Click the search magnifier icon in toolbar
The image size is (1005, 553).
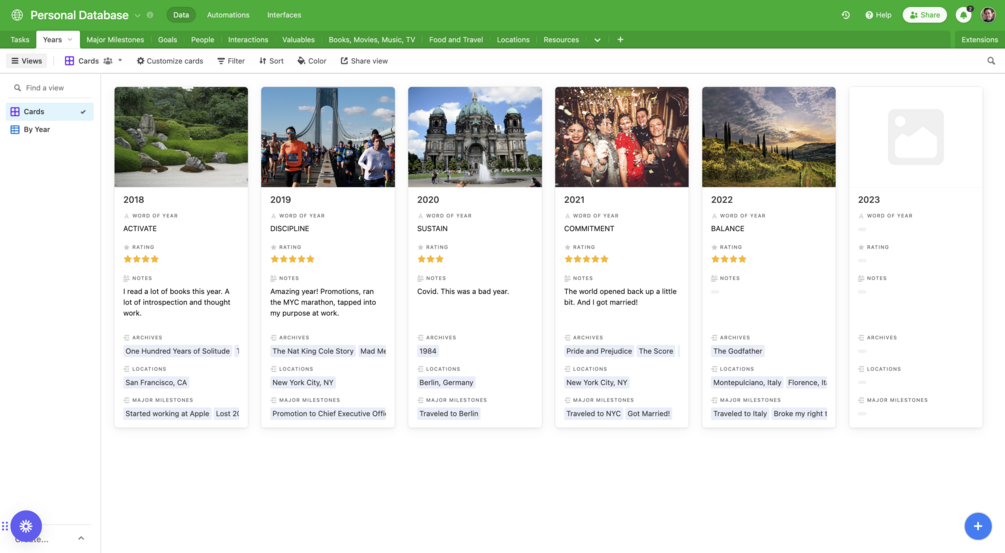tap(991, 61)
